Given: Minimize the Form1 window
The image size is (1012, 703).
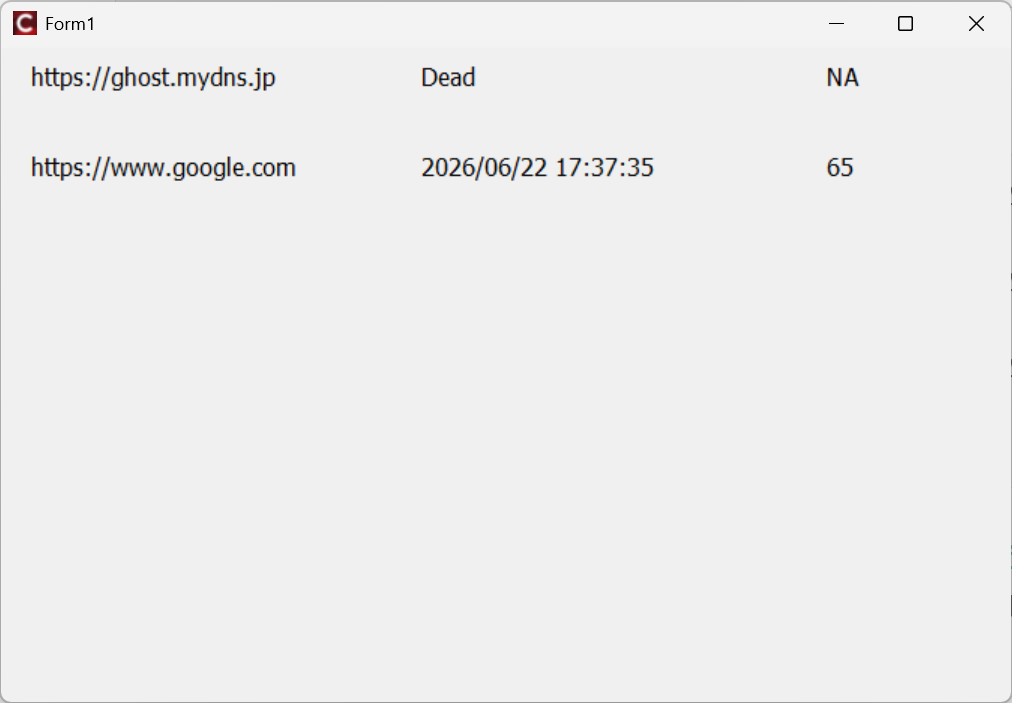Looking at the screenshot, I should pyautogui.click(x=837, y=24).
